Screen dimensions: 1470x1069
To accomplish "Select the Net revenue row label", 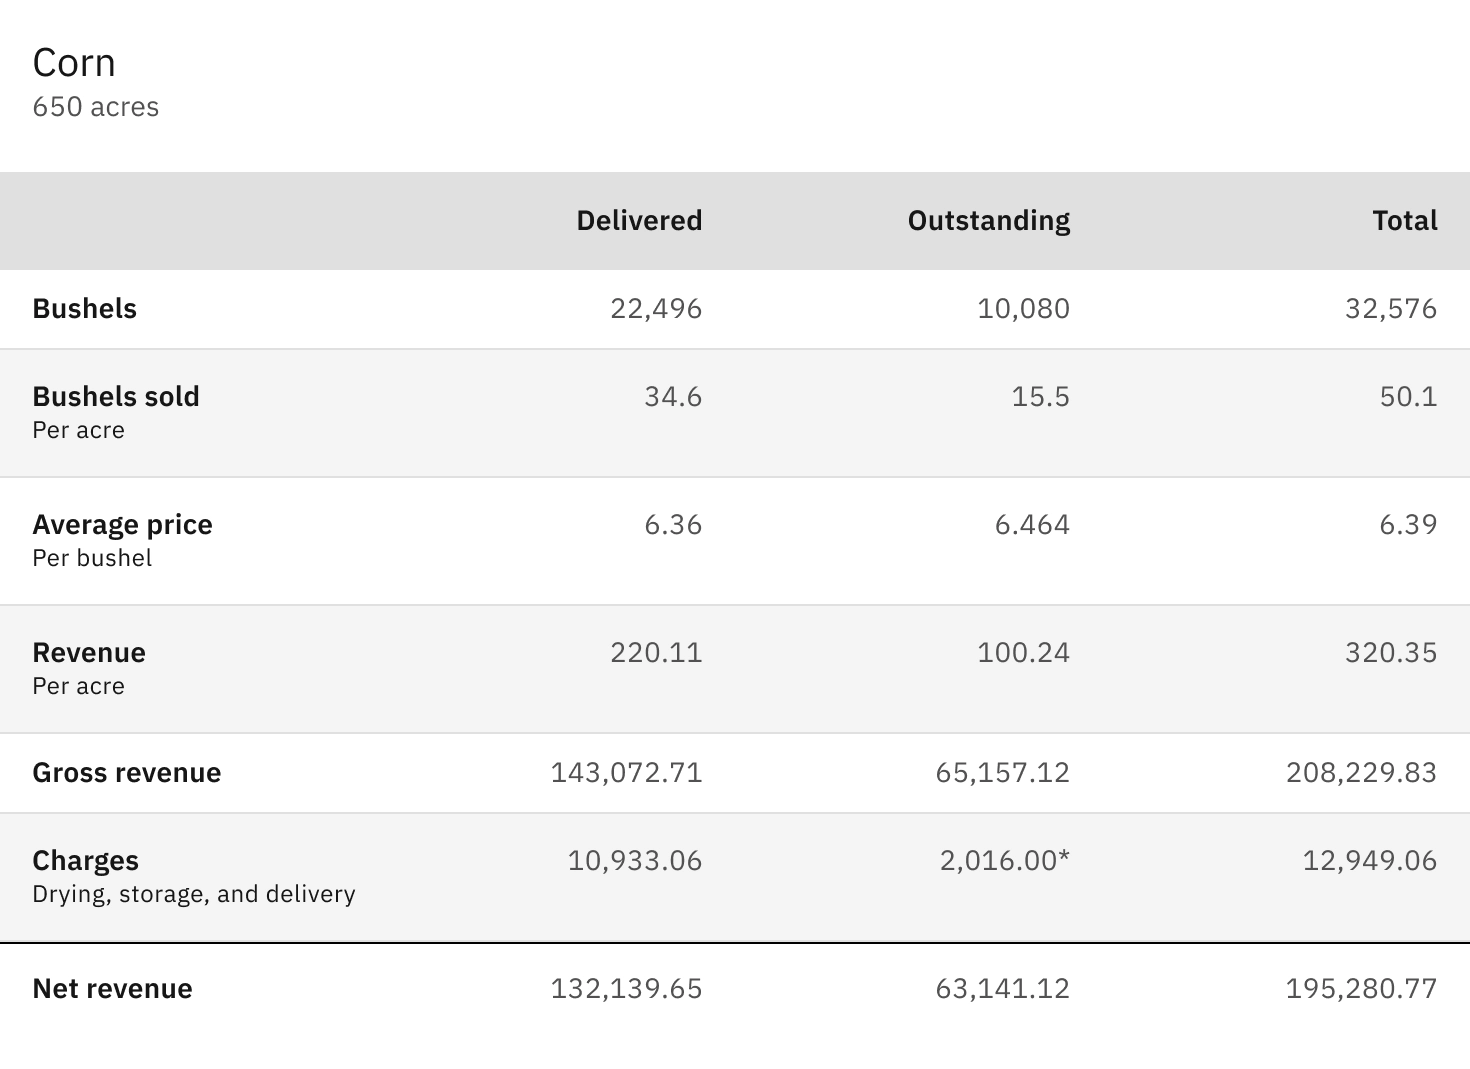I will [x=113, y=989].
